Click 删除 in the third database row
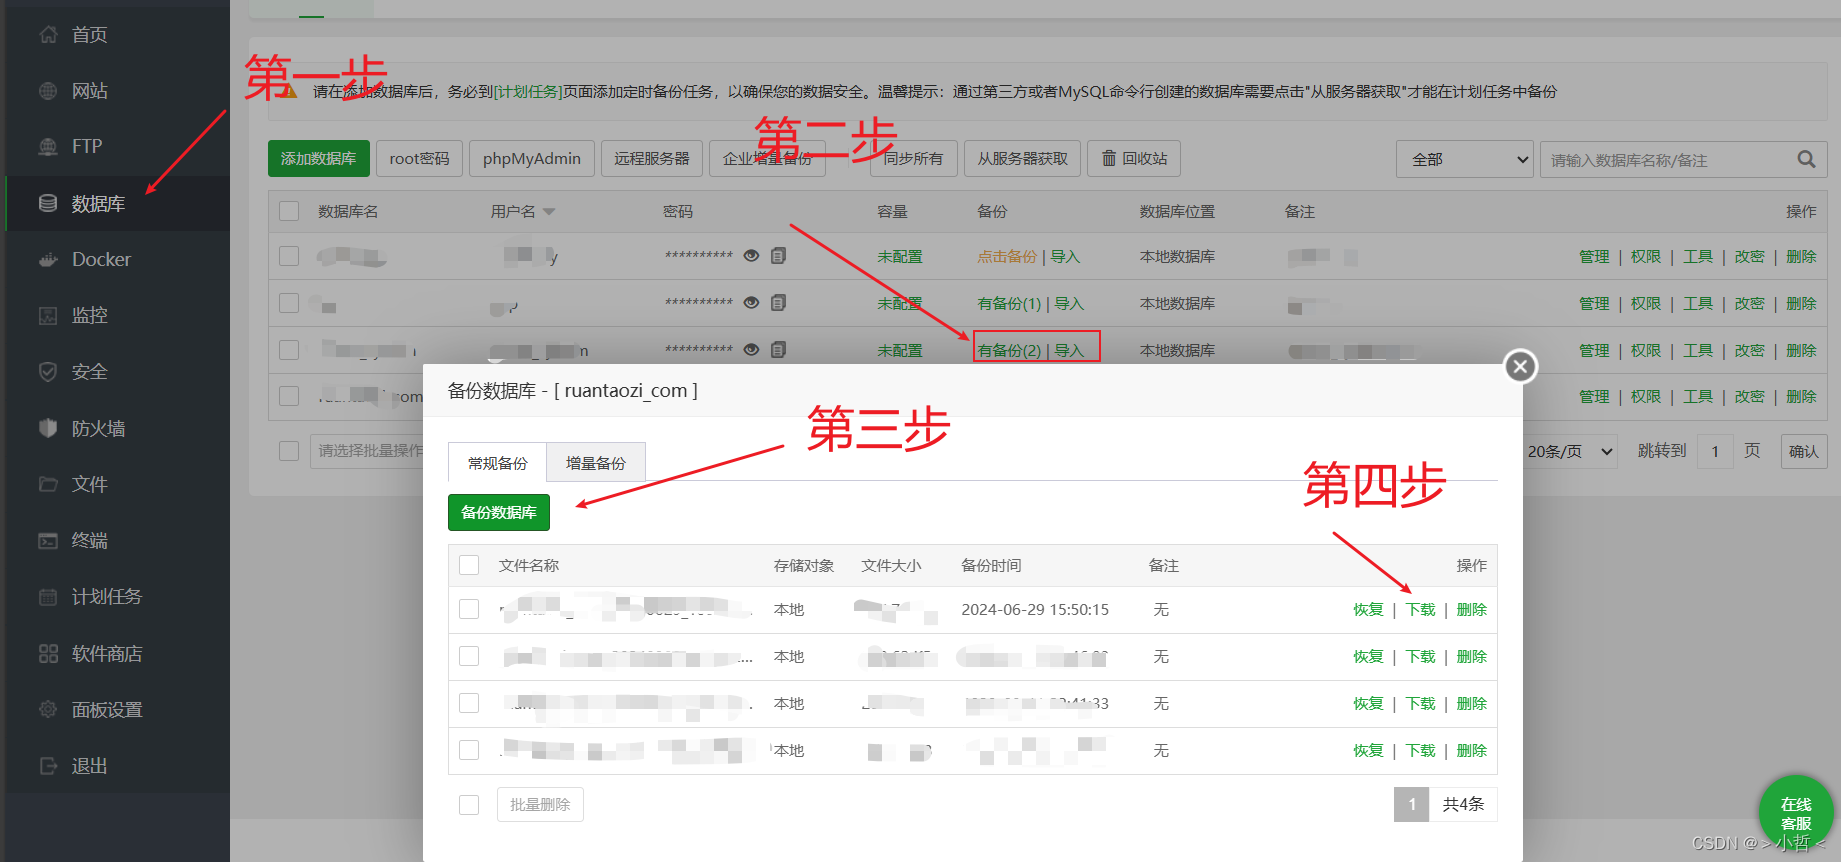Viewport: 1841px width, 862px height. click(1801, 351)
